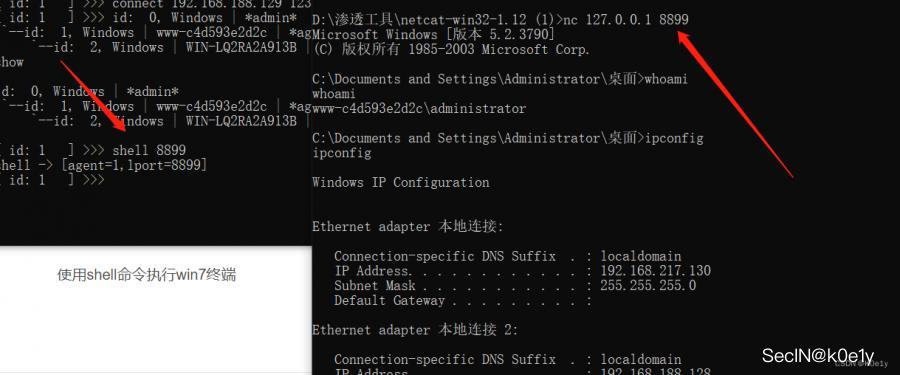Select subnet mask 255.255.255.0
Image resolution: width=900 pixels, height=375 pixels.
coord(648,285)
